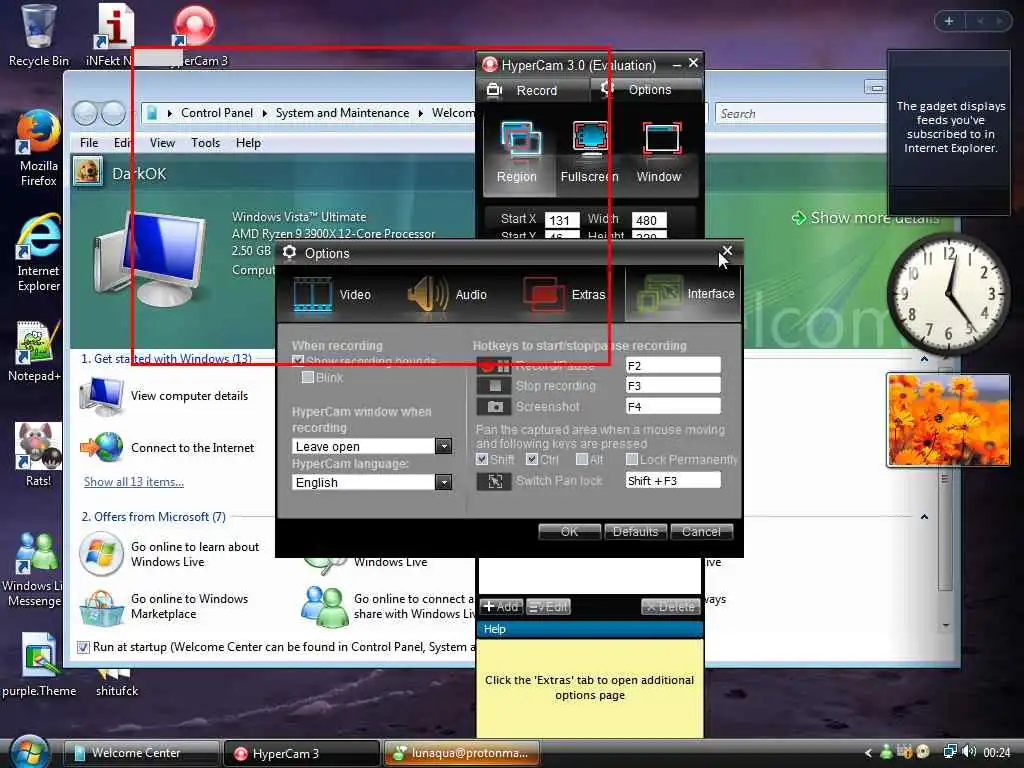Click Show more details link
The height and width of the screenshot is (768, 1024).
865,218
